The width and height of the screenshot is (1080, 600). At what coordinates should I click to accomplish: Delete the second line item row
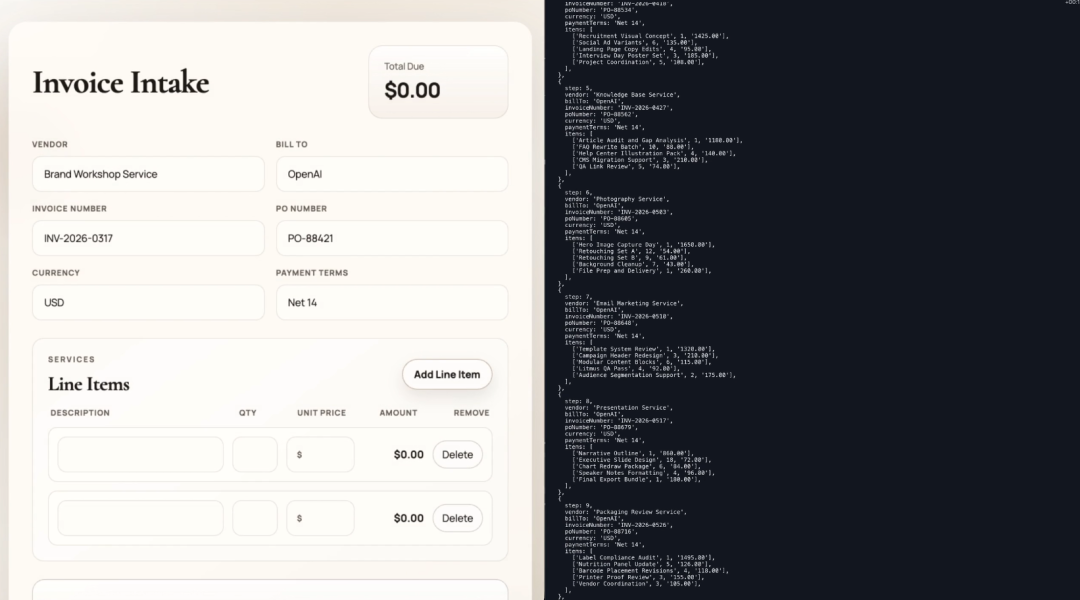click(x=457, y=518)
